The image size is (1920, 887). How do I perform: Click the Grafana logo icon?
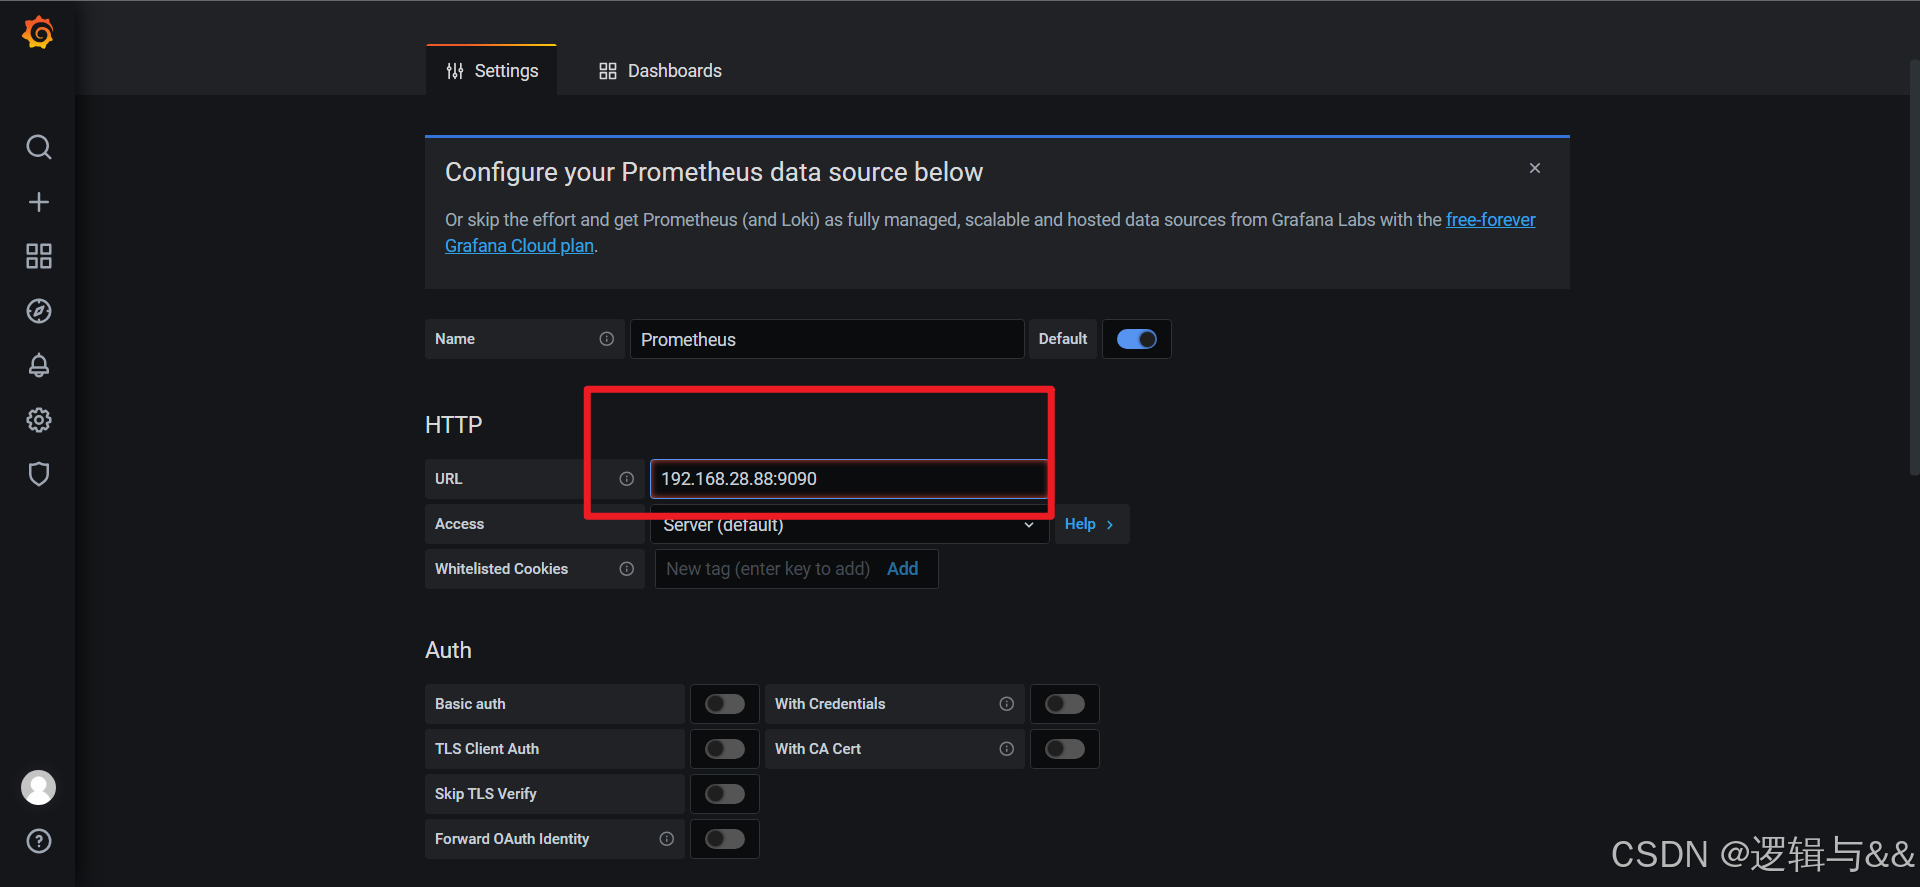pyautogui.click(x=38, y=33)
